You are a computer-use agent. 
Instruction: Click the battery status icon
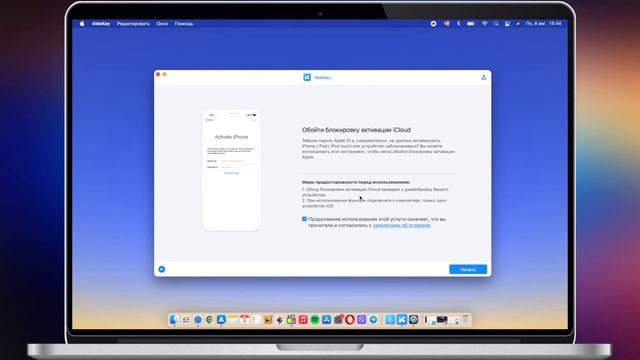tap(471, 24)
